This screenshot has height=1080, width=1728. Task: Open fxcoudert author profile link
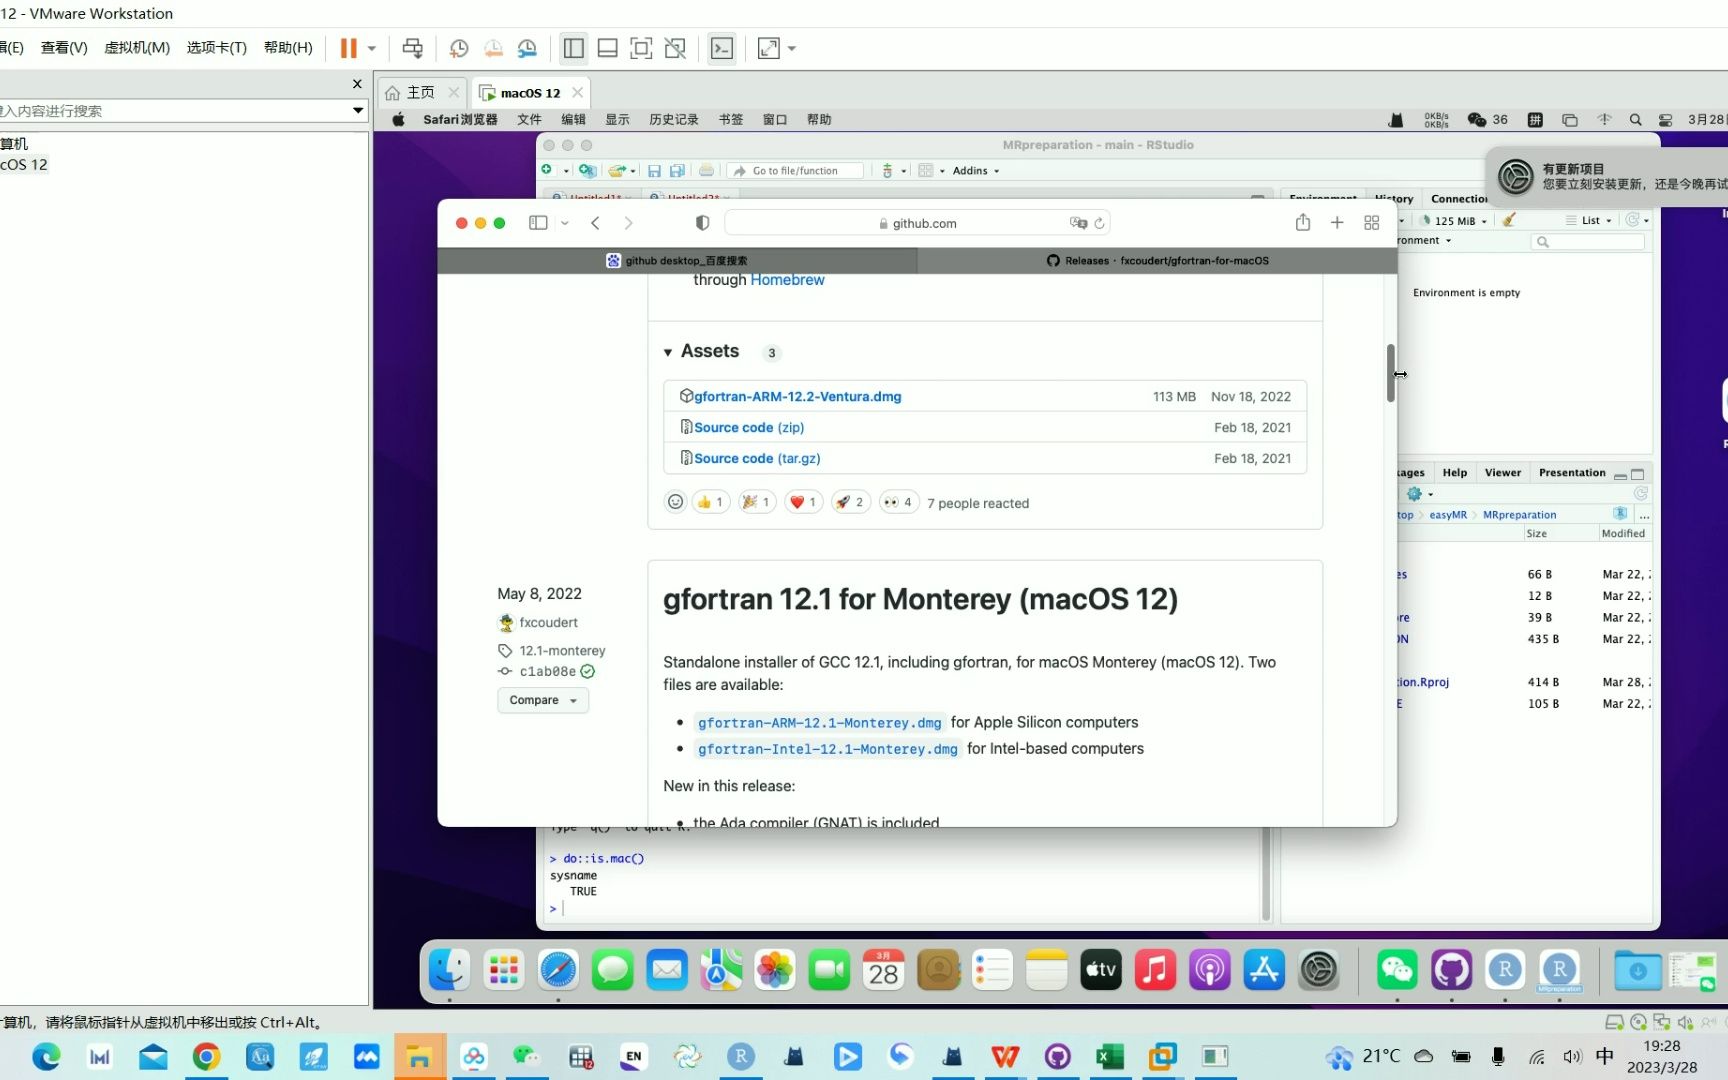tap(548, 623)
